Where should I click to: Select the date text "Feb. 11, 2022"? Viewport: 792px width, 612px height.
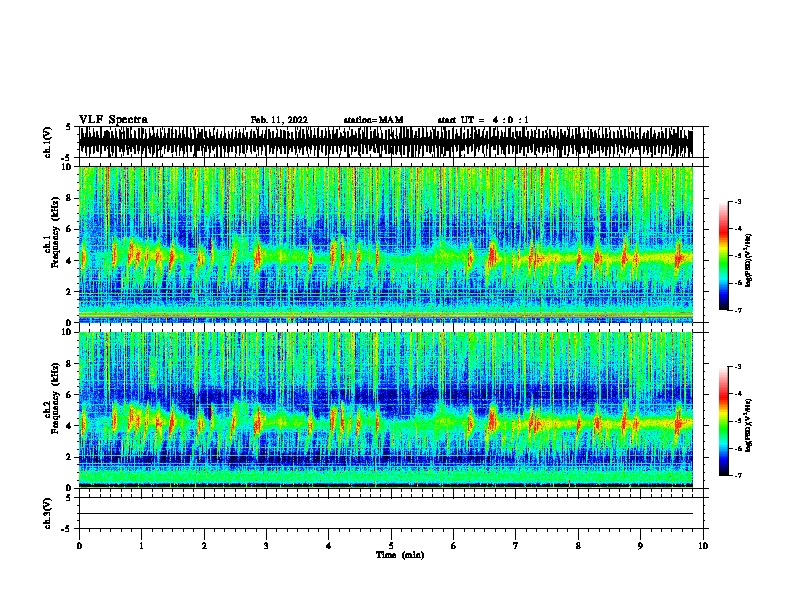pos(279,120)
